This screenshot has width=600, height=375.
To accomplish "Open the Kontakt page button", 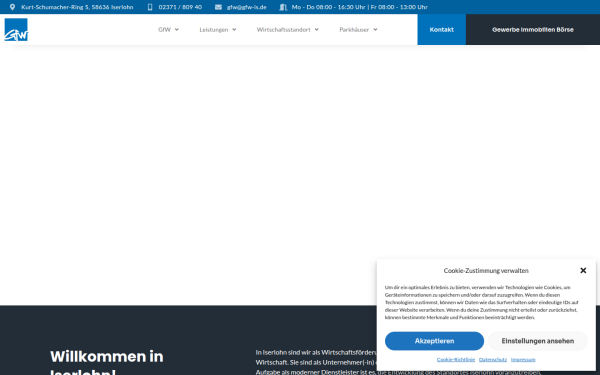I will [442, 29].
